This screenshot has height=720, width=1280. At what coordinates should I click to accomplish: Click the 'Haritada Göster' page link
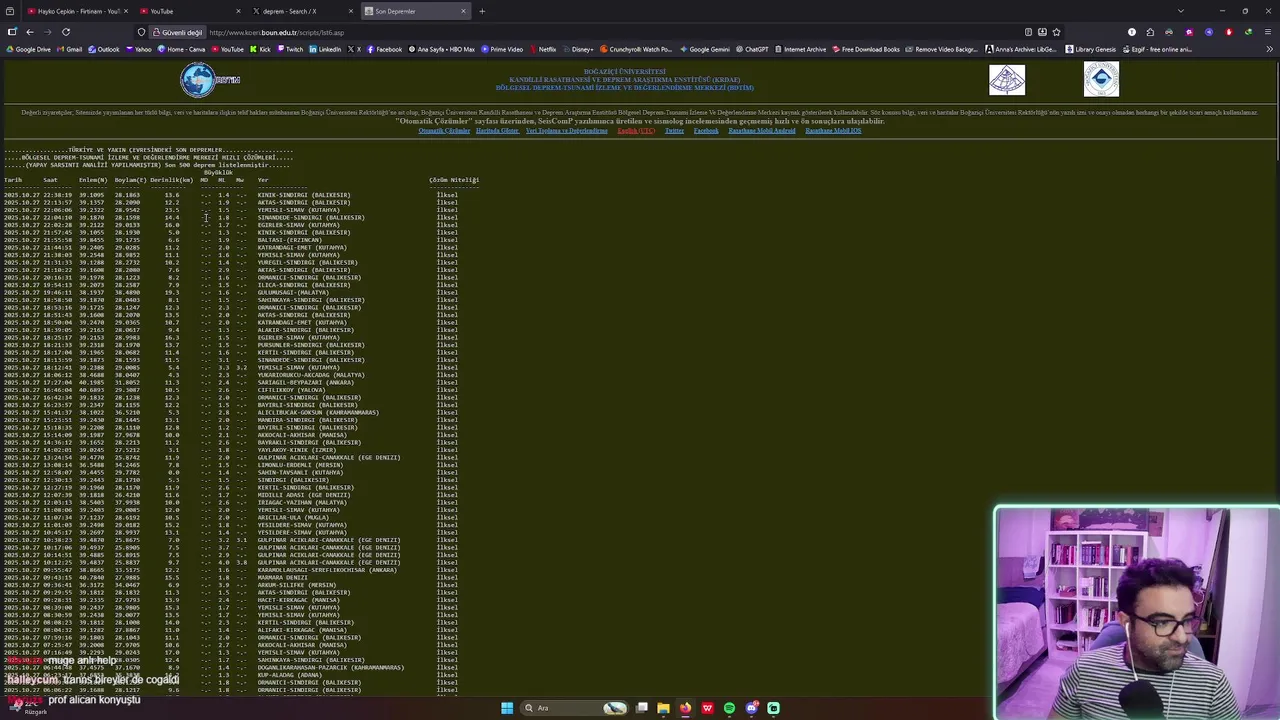click(x=497, y=131)
